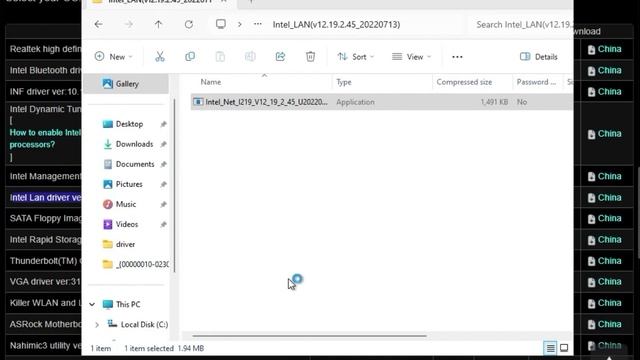This screenshot has width=640, height=360.
Task: Open 'How to enable Intel' processors link
Action: [45, 138]
